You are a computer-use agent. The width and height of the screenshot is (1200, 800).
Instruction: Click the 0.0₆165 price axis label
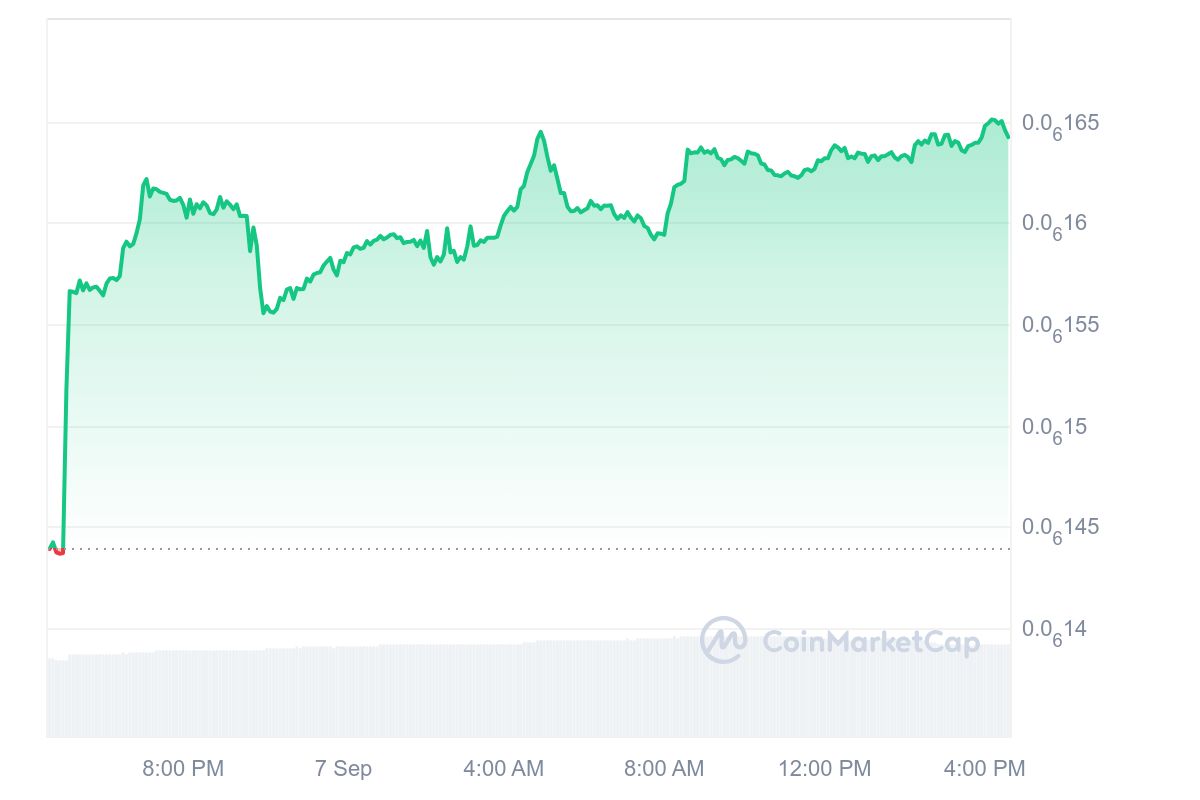click(x=1060, y=124)
